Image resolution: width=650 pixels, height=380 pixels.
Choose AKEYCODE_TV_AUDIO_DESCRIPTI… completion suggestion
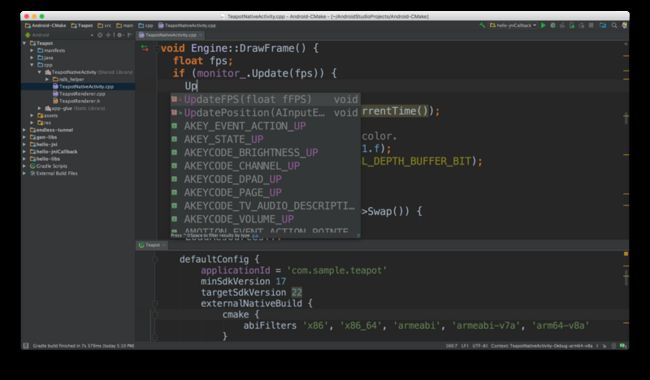click(265, 206)
